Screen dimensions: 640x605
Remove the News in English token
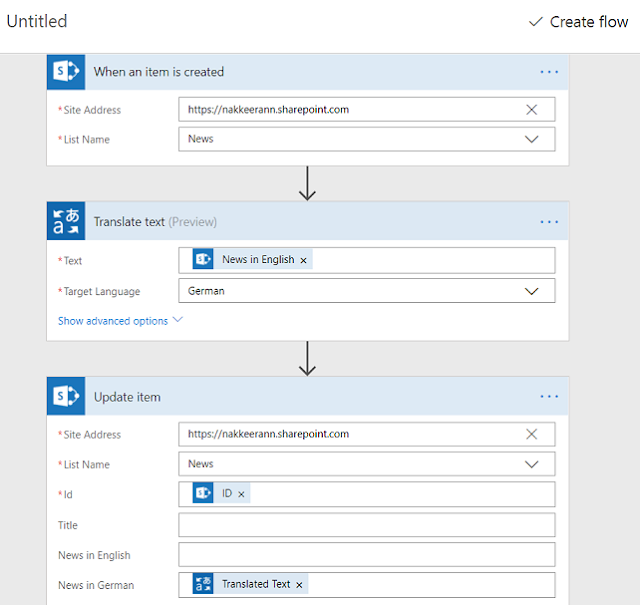304,260
